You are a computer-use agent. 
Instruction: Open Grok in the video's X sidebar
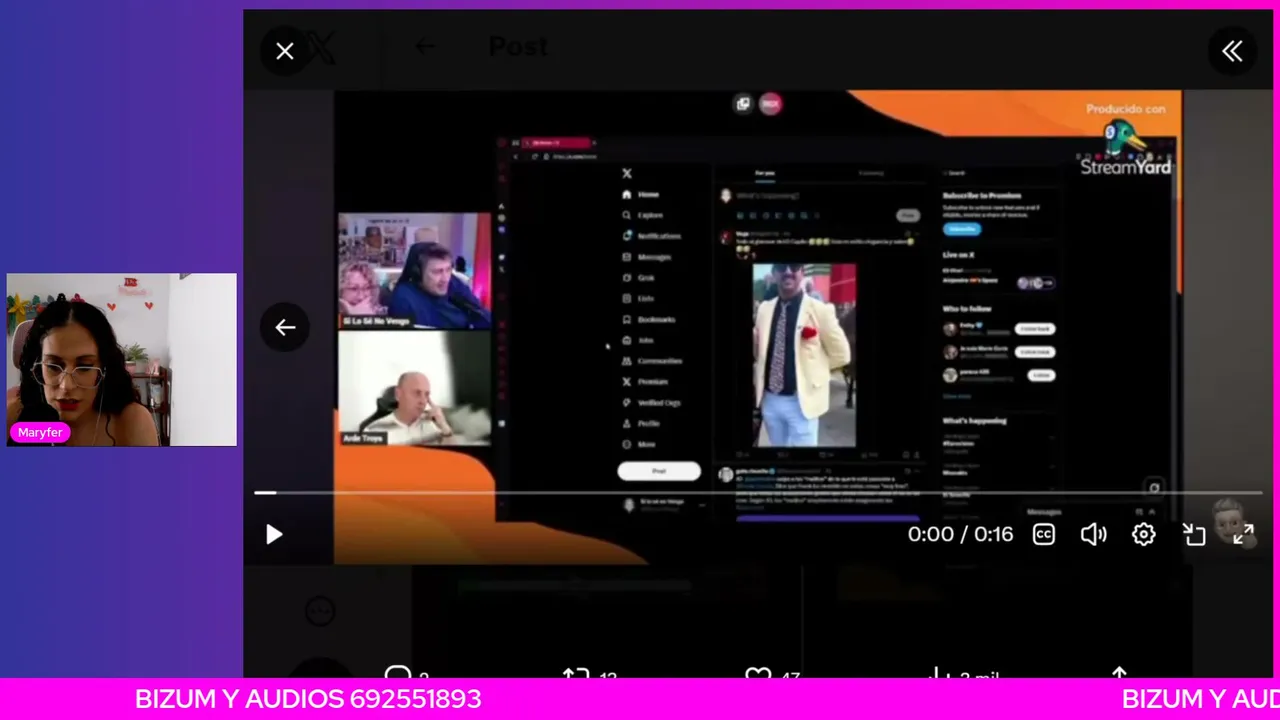coord(638,277)
